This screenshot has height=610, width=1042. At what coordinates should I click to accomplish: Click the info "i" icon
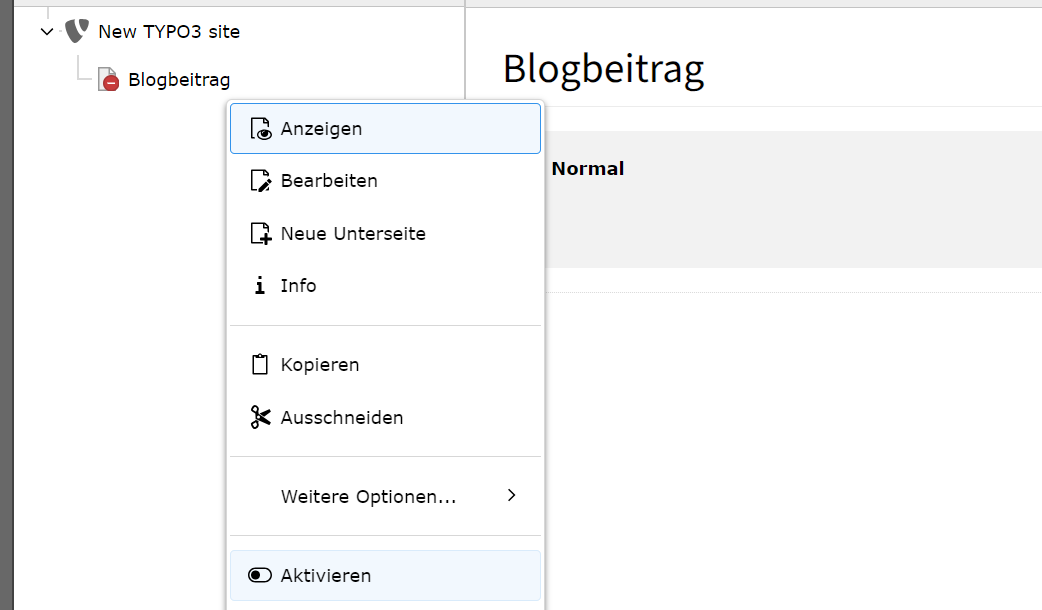coord(260,286)
